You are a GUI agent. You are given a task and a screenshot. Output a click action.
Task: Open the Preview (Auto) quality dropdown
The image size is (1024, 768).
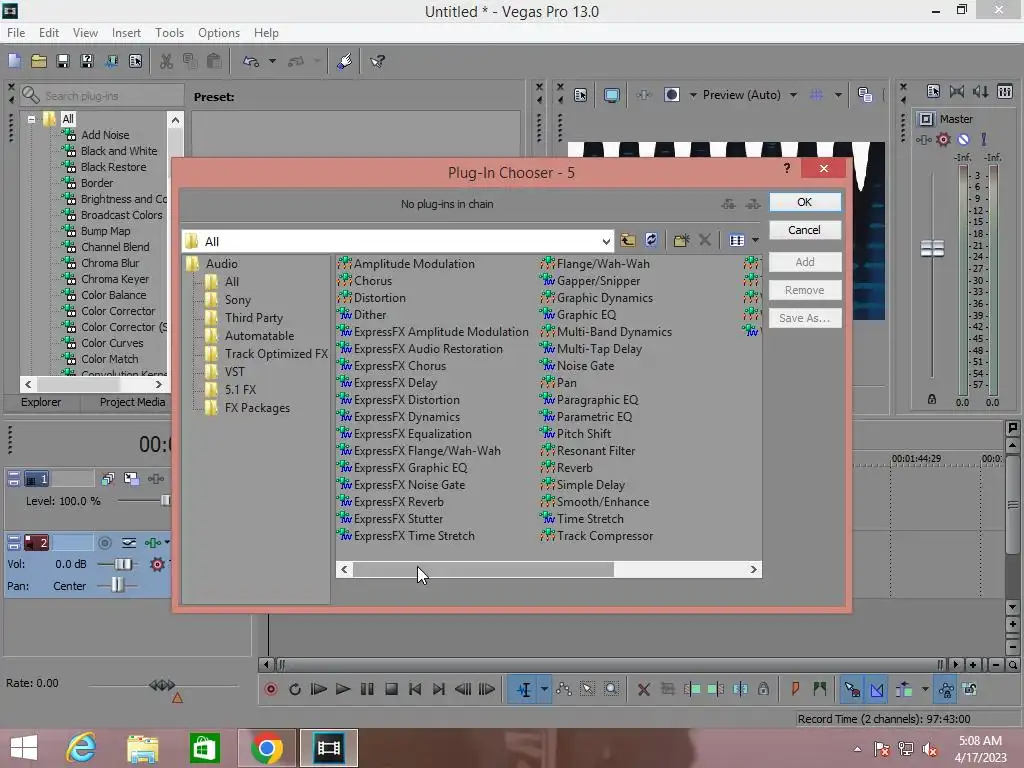(x=793, y=95)
